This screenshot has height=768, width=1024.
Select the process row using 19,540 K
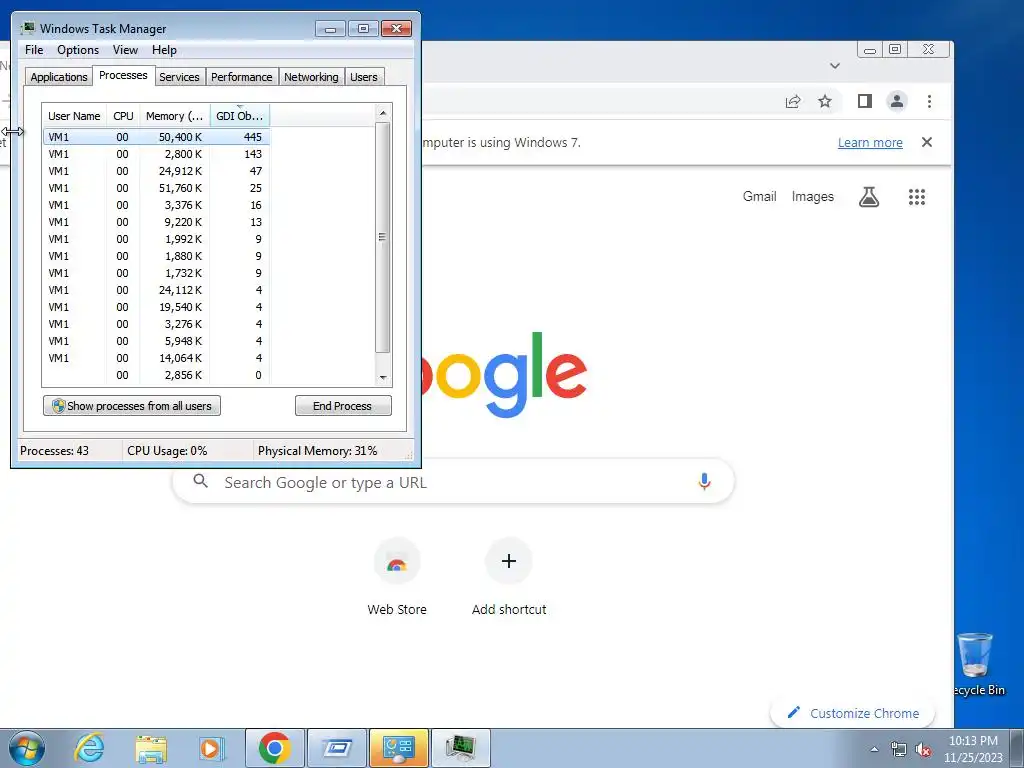coord(157,307)
